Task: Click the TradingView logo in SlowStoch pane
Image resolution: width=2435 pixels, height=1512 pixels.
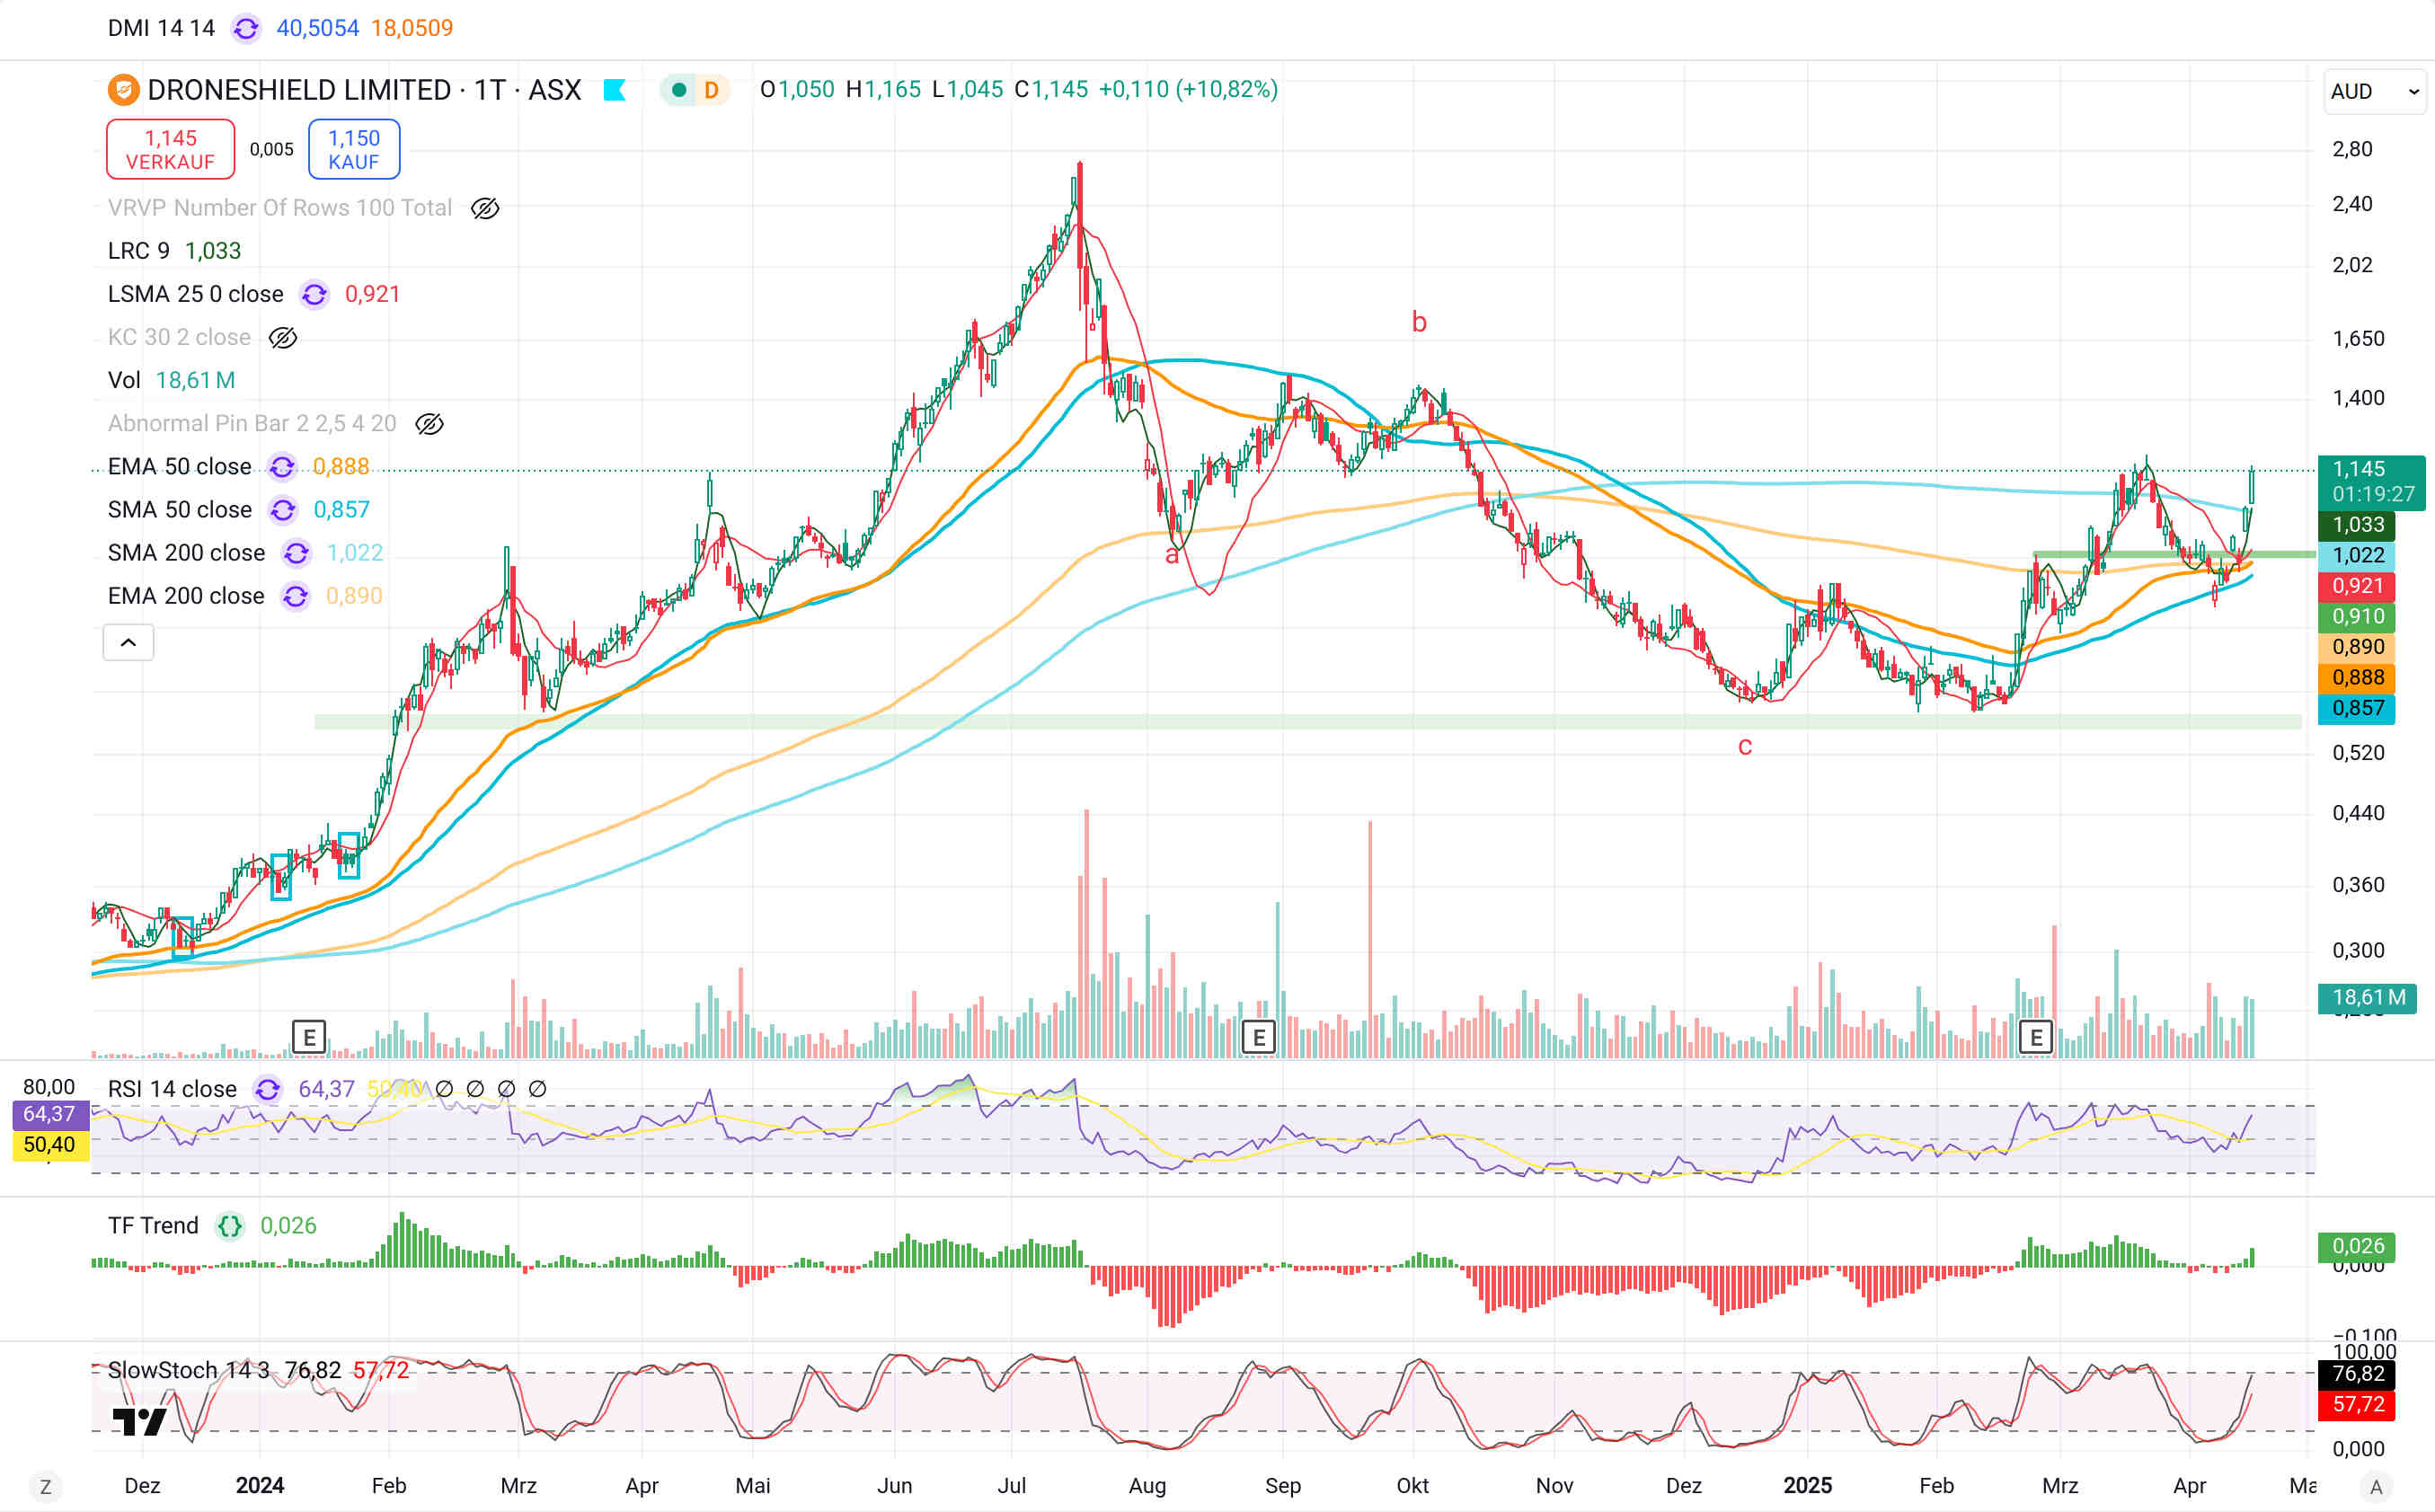Action: click(139, 1421)
